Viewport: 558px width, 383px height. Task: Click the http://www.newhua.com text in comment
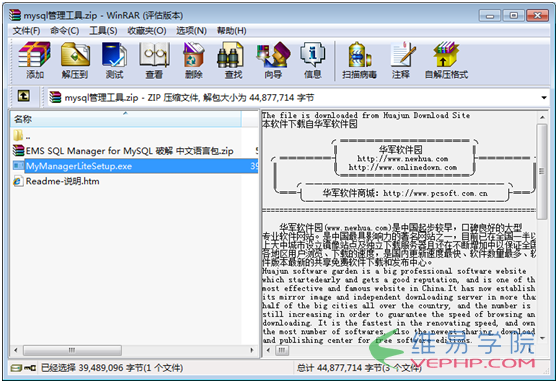pos(402,159)
